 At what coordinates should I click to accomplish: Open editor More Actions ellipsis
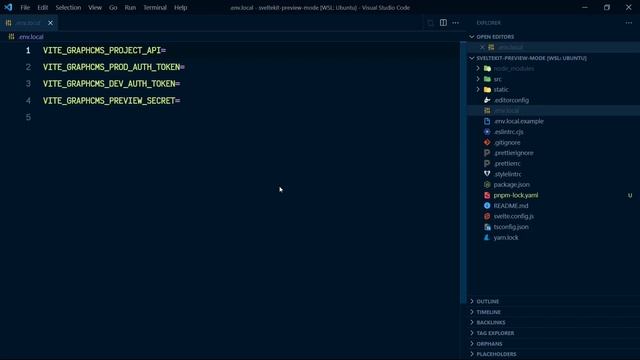pyautogui.click(x=456, y=23)
